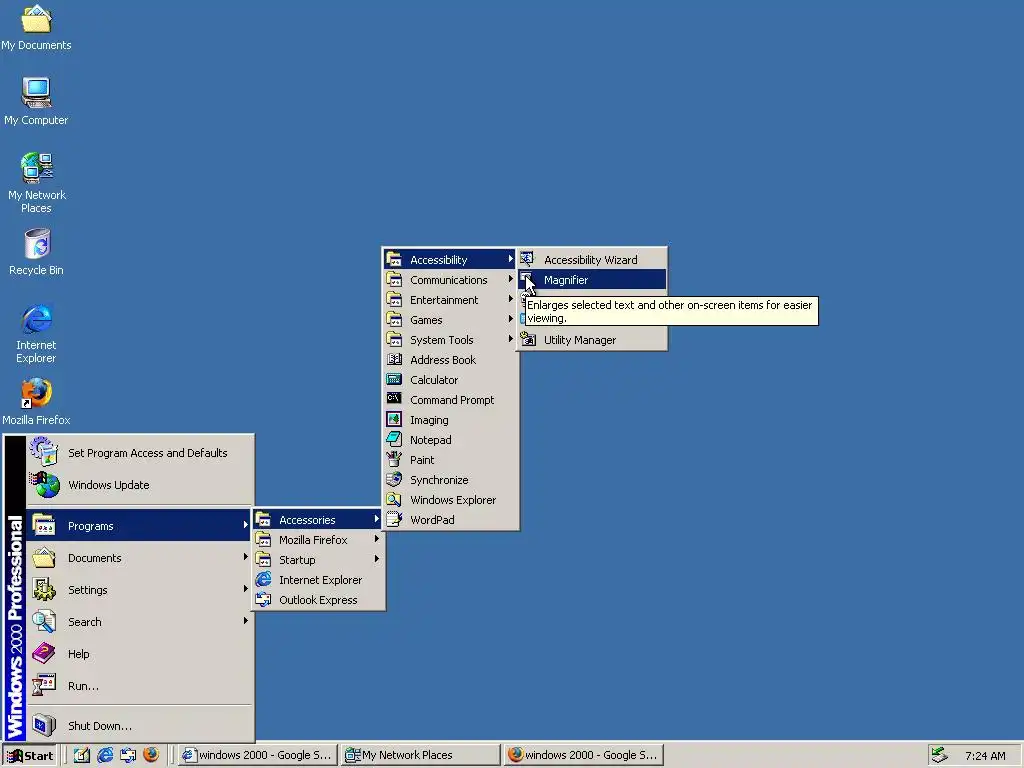Expand Programs submenu arrow
Image resolution: width=1024 pixels, height=768 pixels.
click(x=246, y=525)
